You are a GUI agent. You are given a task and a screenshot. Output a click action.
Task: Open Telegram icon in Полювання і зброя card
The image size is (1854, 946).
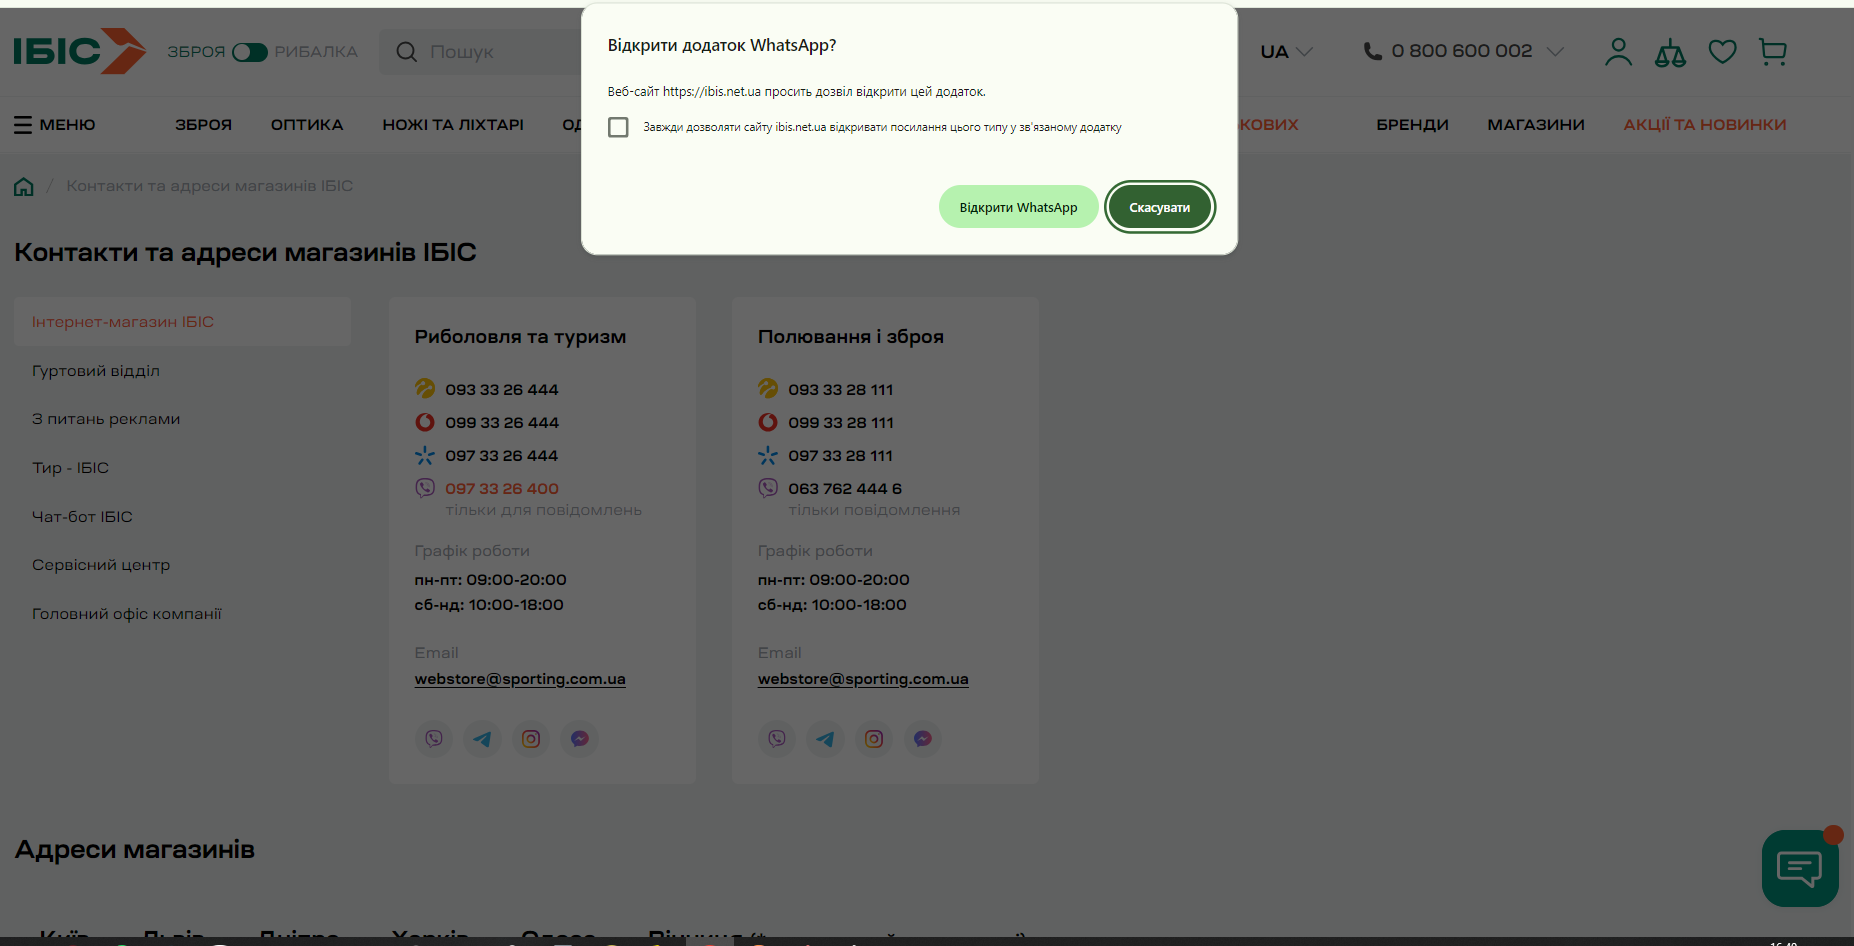[x=825, y=739]
